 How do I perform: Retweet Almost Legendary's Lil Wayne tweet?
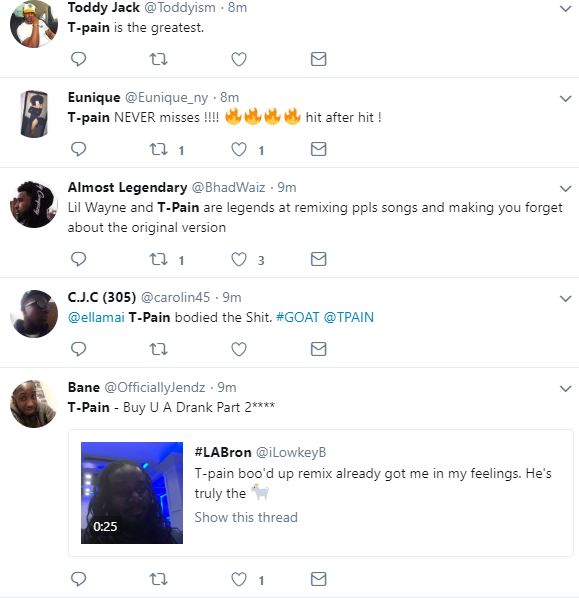158,259
